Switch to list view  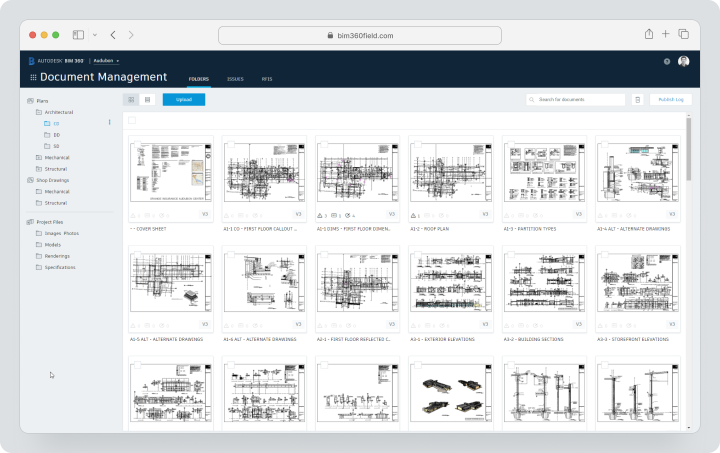pos(147,100)
